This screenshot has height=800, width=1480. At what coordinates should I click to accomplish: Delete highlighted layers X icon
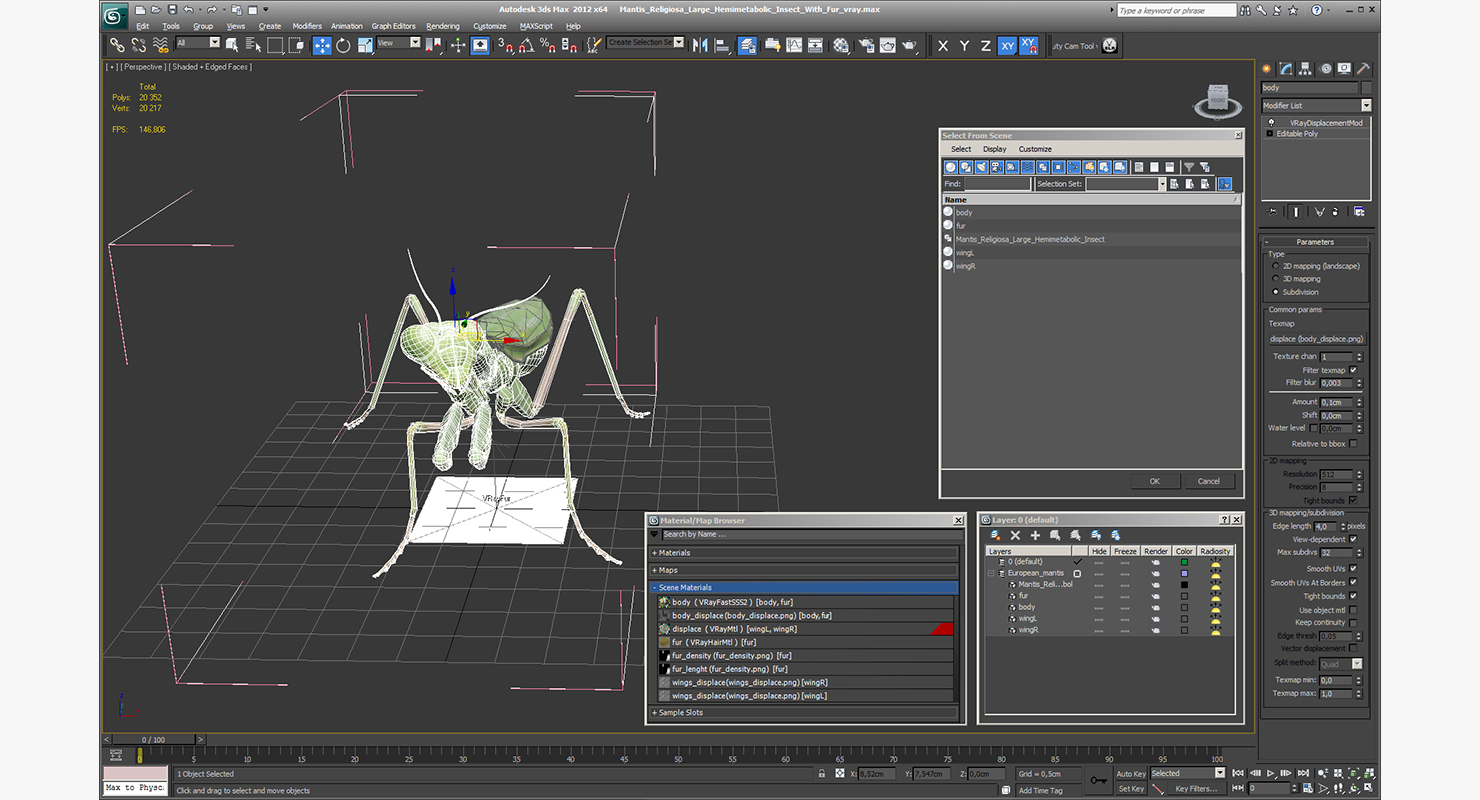1015,536
